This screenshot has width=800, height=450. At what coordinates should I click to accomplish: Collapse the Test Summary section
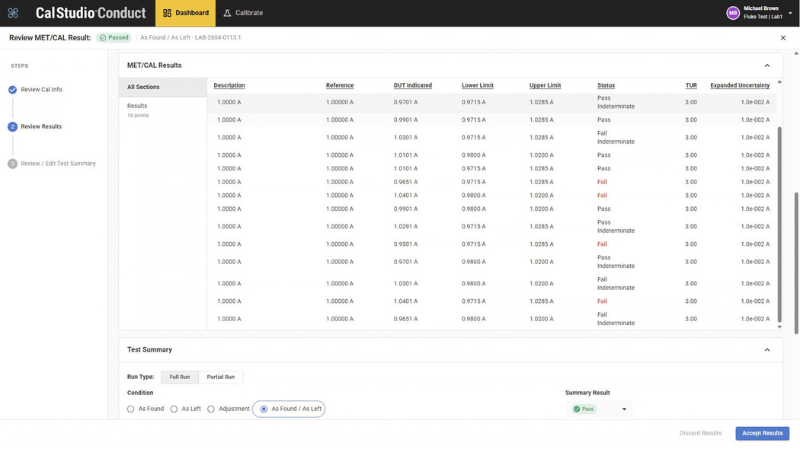tap(767, 349)
